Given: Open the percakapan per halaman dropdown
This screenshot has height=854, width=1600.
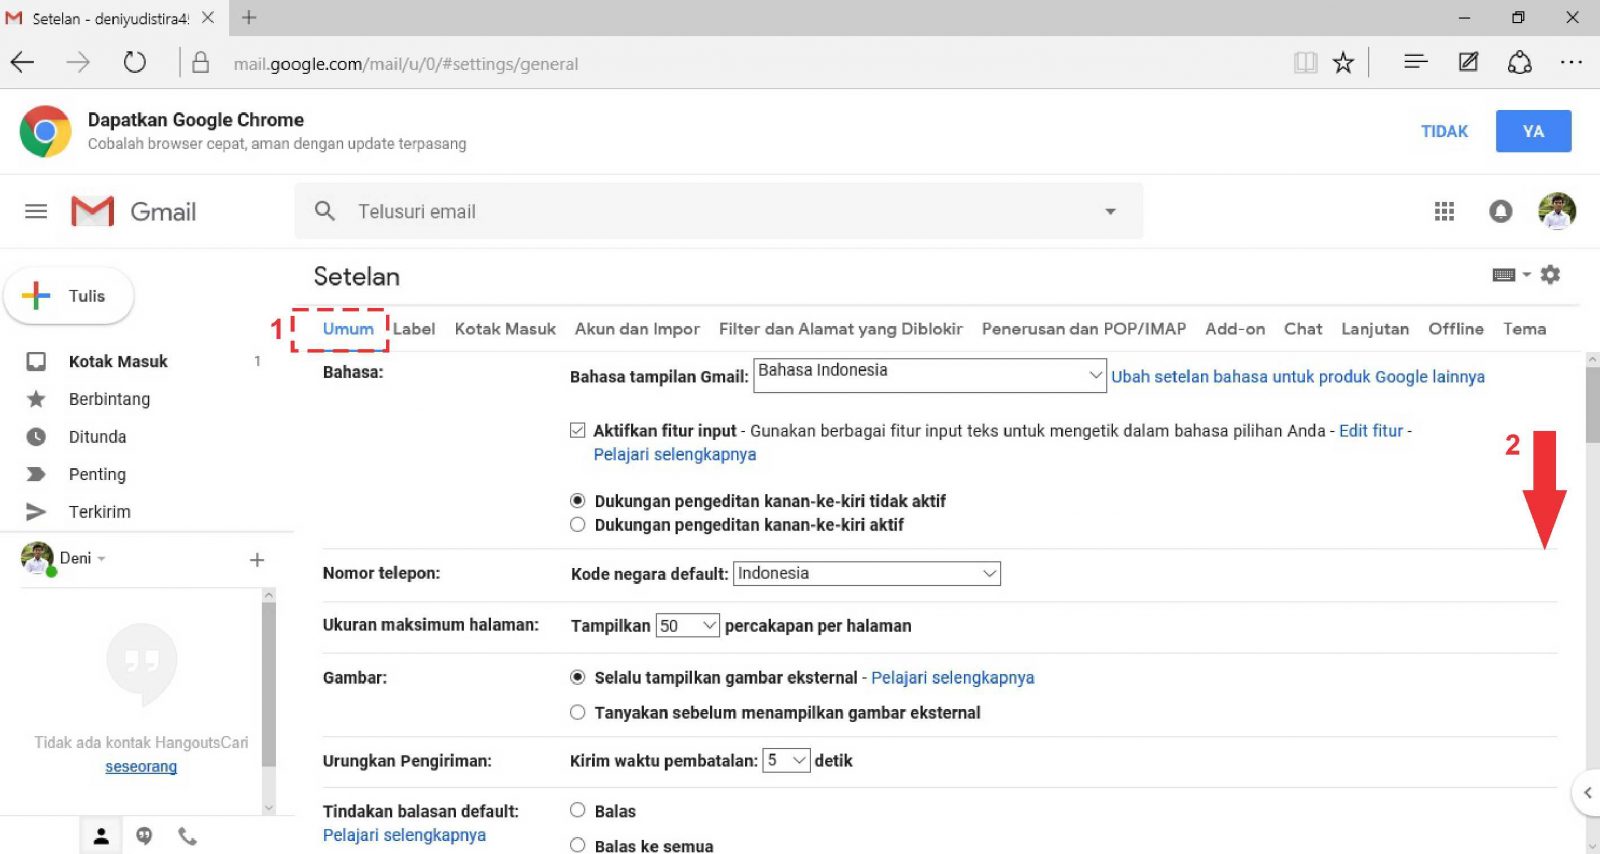Looking at the screenshot, I should [687, 625].
